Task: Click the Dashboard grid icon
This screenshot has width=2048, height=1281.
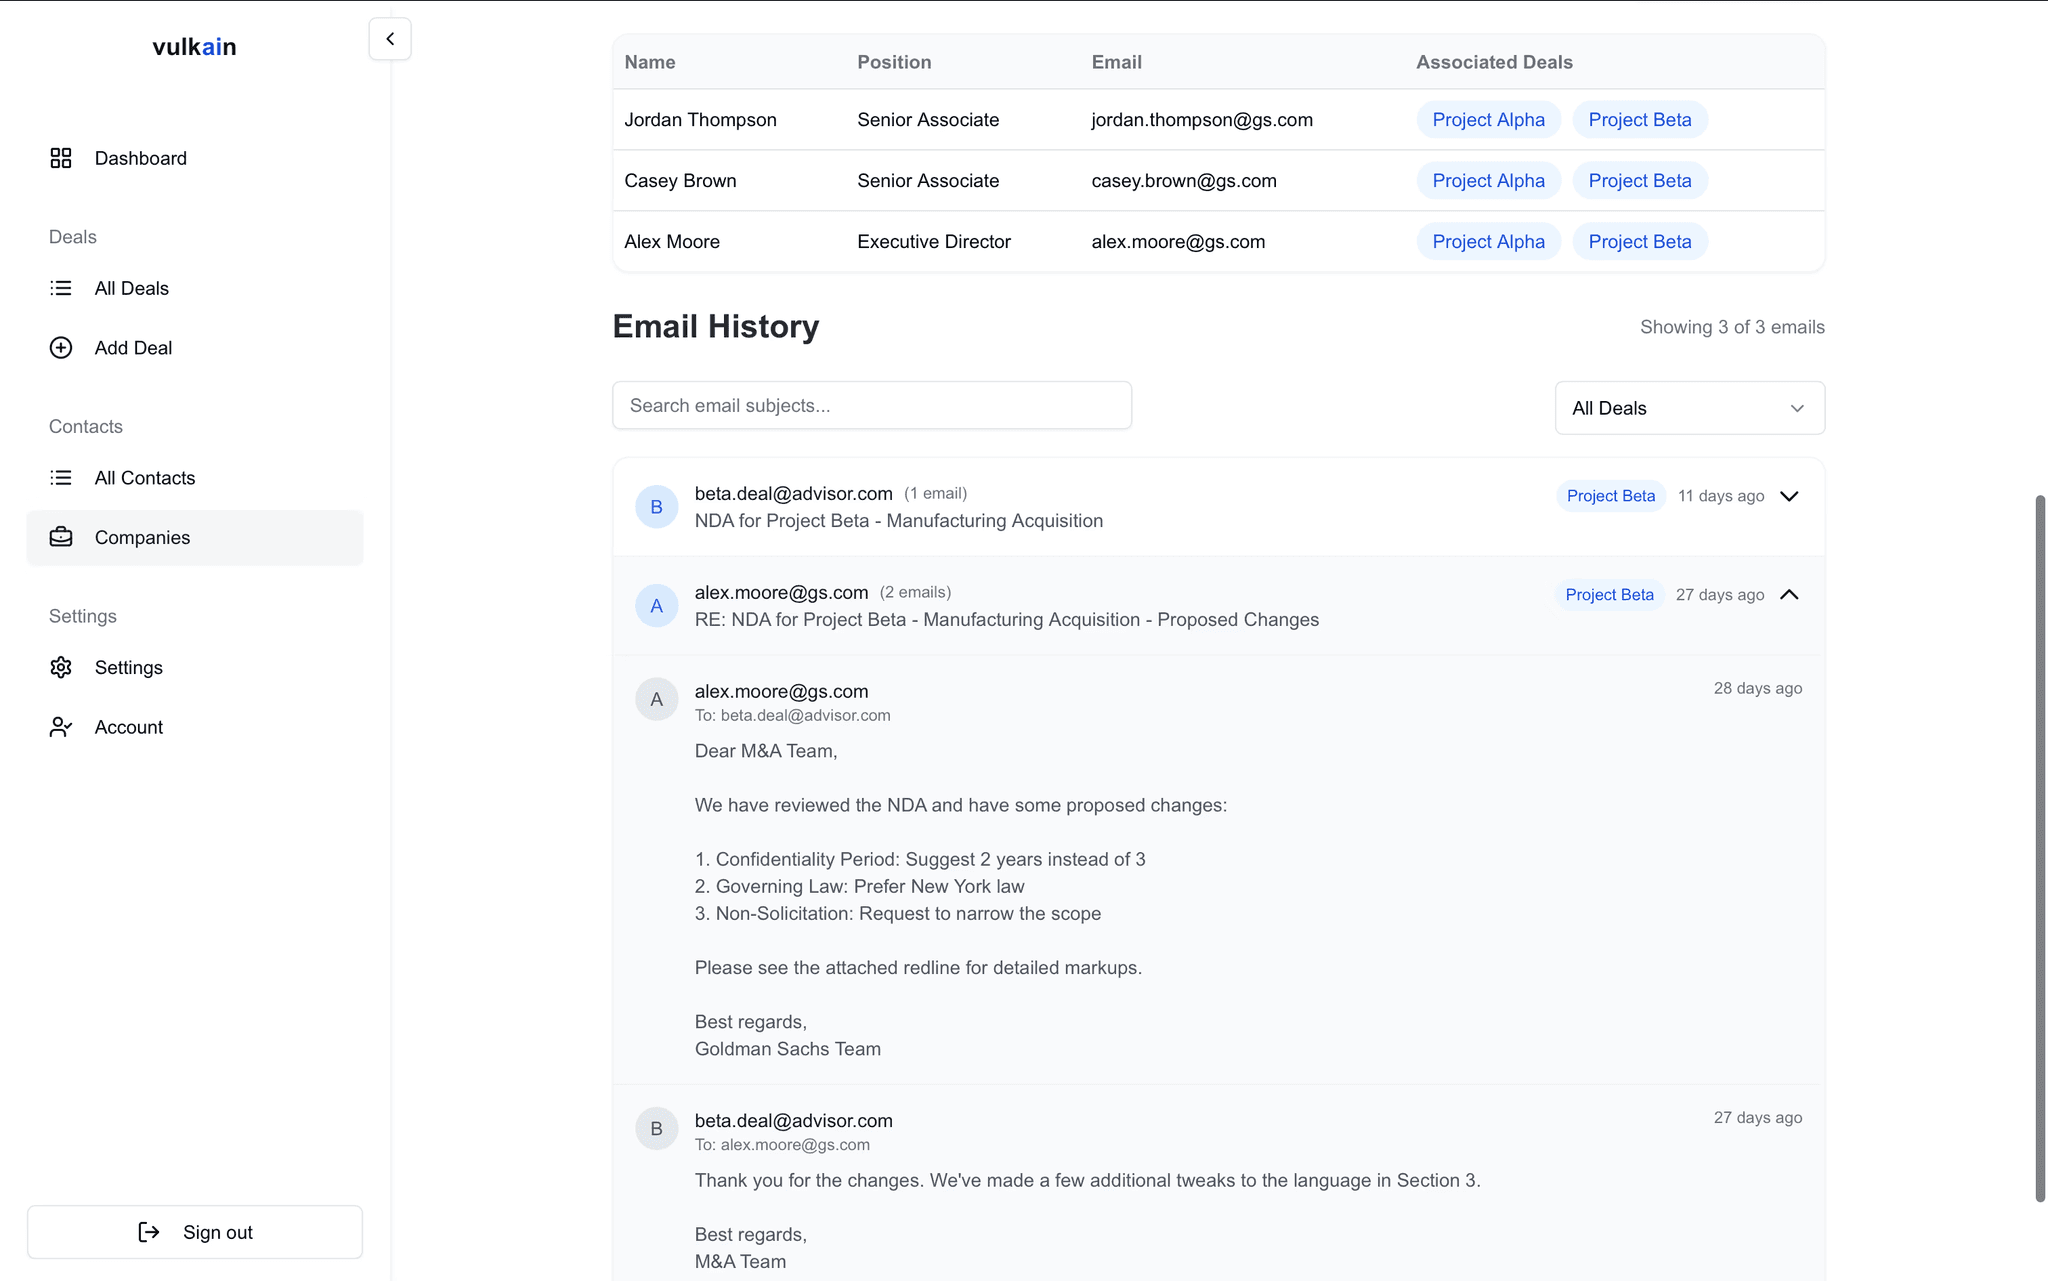Action: (61, 158)
